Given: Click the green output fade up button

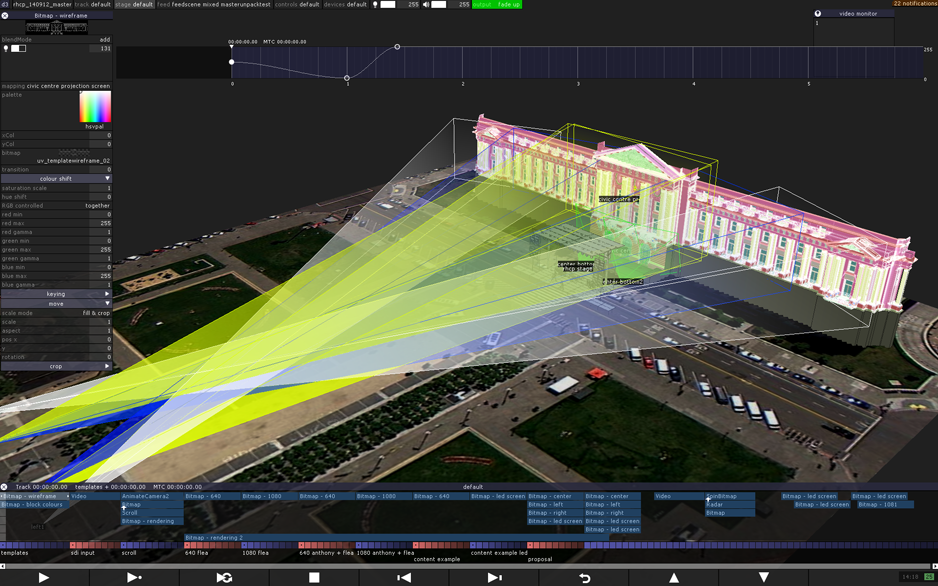Looking at the screenshot, I should (497, 4).
